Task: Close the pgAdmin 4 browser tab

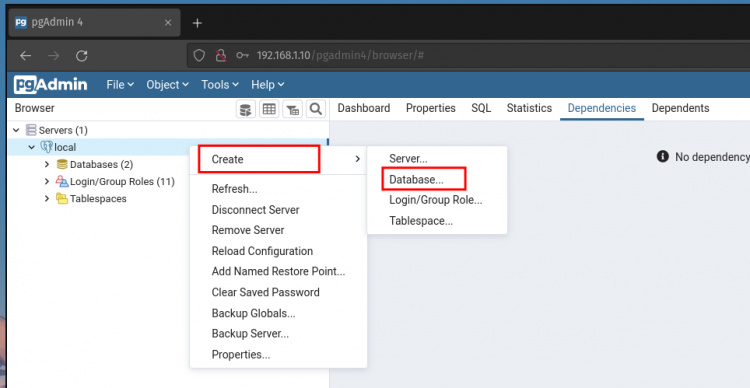Action: point(168,22)
